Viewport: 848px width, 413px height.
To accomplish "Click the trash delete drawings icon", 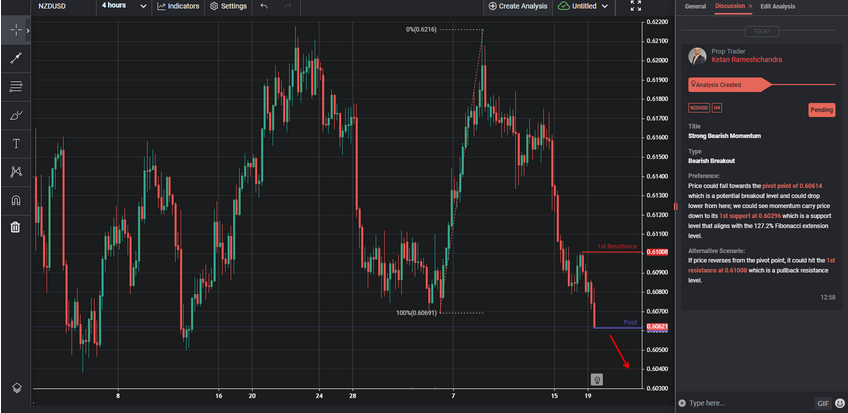I will coord(16,227).
